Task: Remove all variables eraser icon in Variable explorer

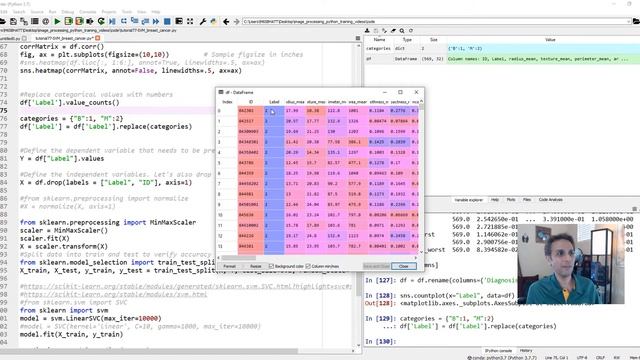Action: tap(393, 31)
